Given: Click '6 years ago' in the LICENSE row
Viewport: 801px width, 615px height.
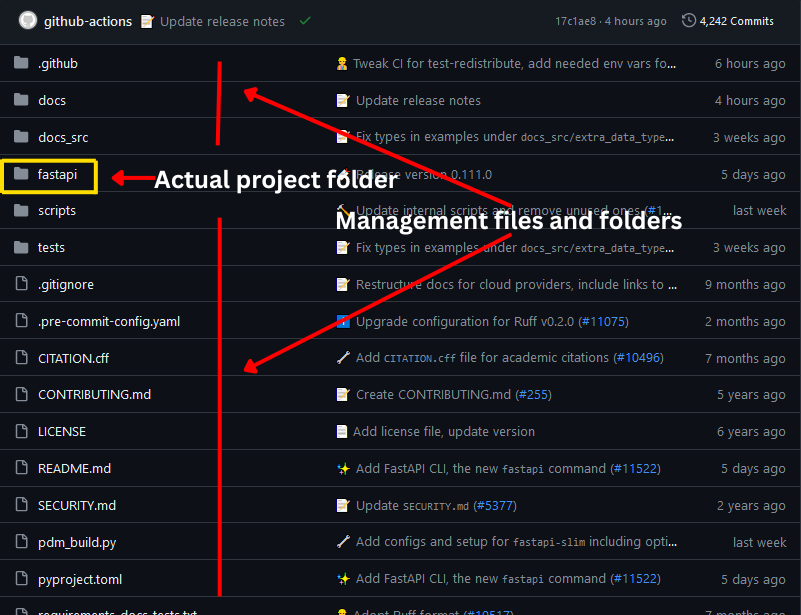Looking at the screenshot, I should pos(751,432).
